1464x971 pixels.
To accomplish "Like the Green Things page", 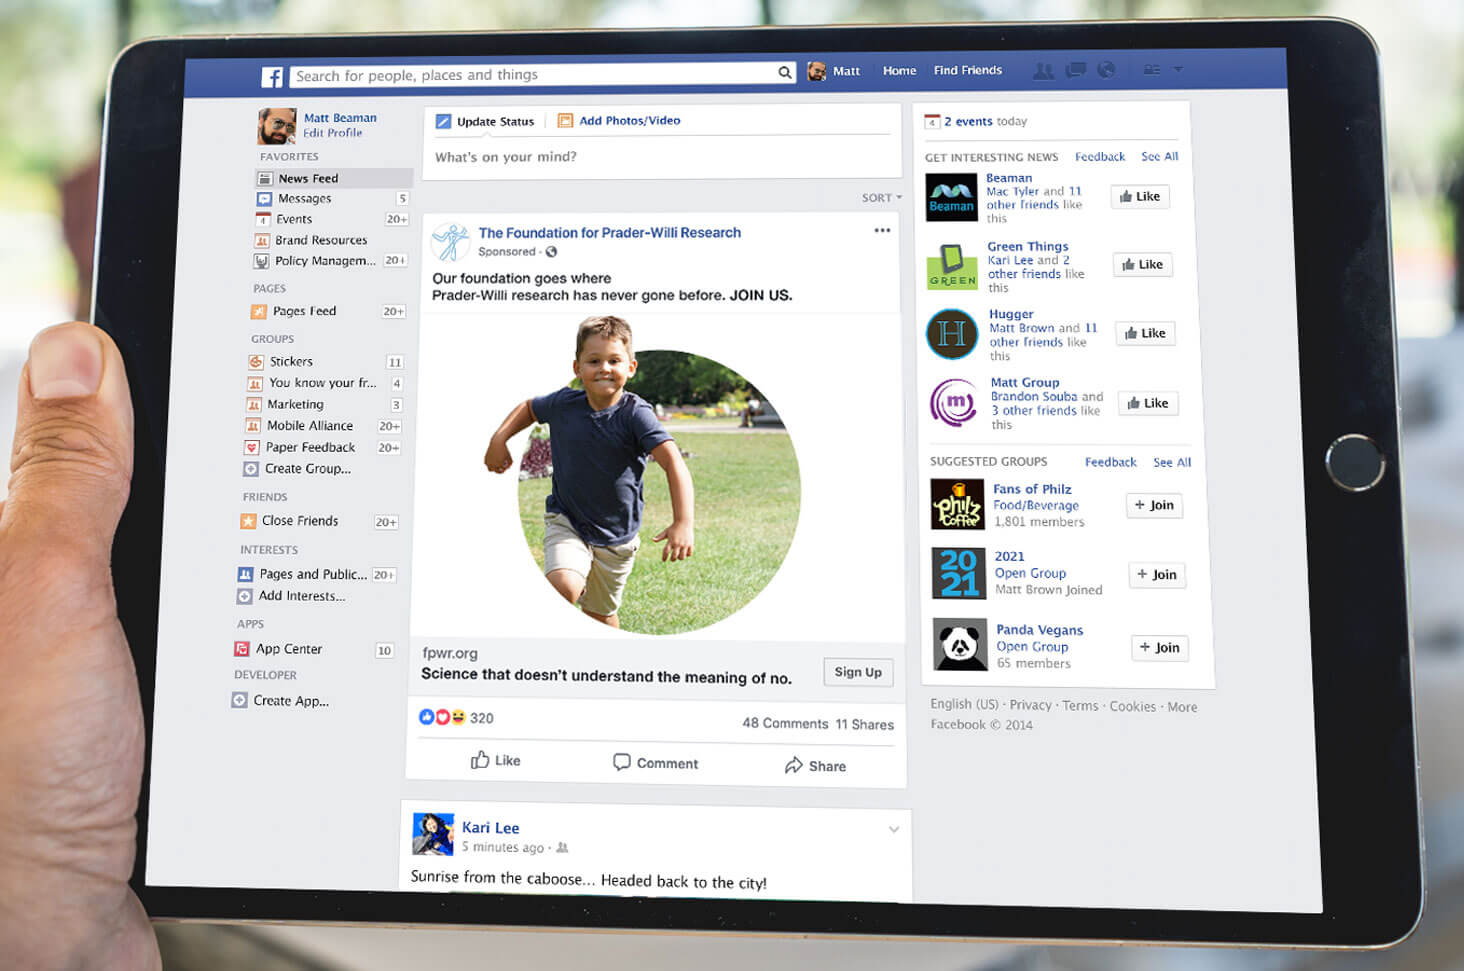I will pyautogui.click(x=1142, y=265).
